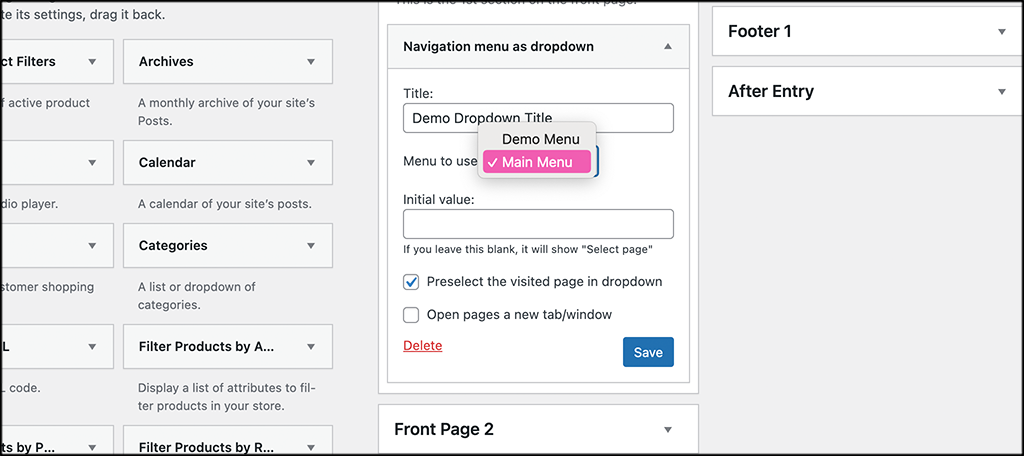Expand the Filter Products by R... widget arrow
1024x456 pixels.
pos(311,448)
